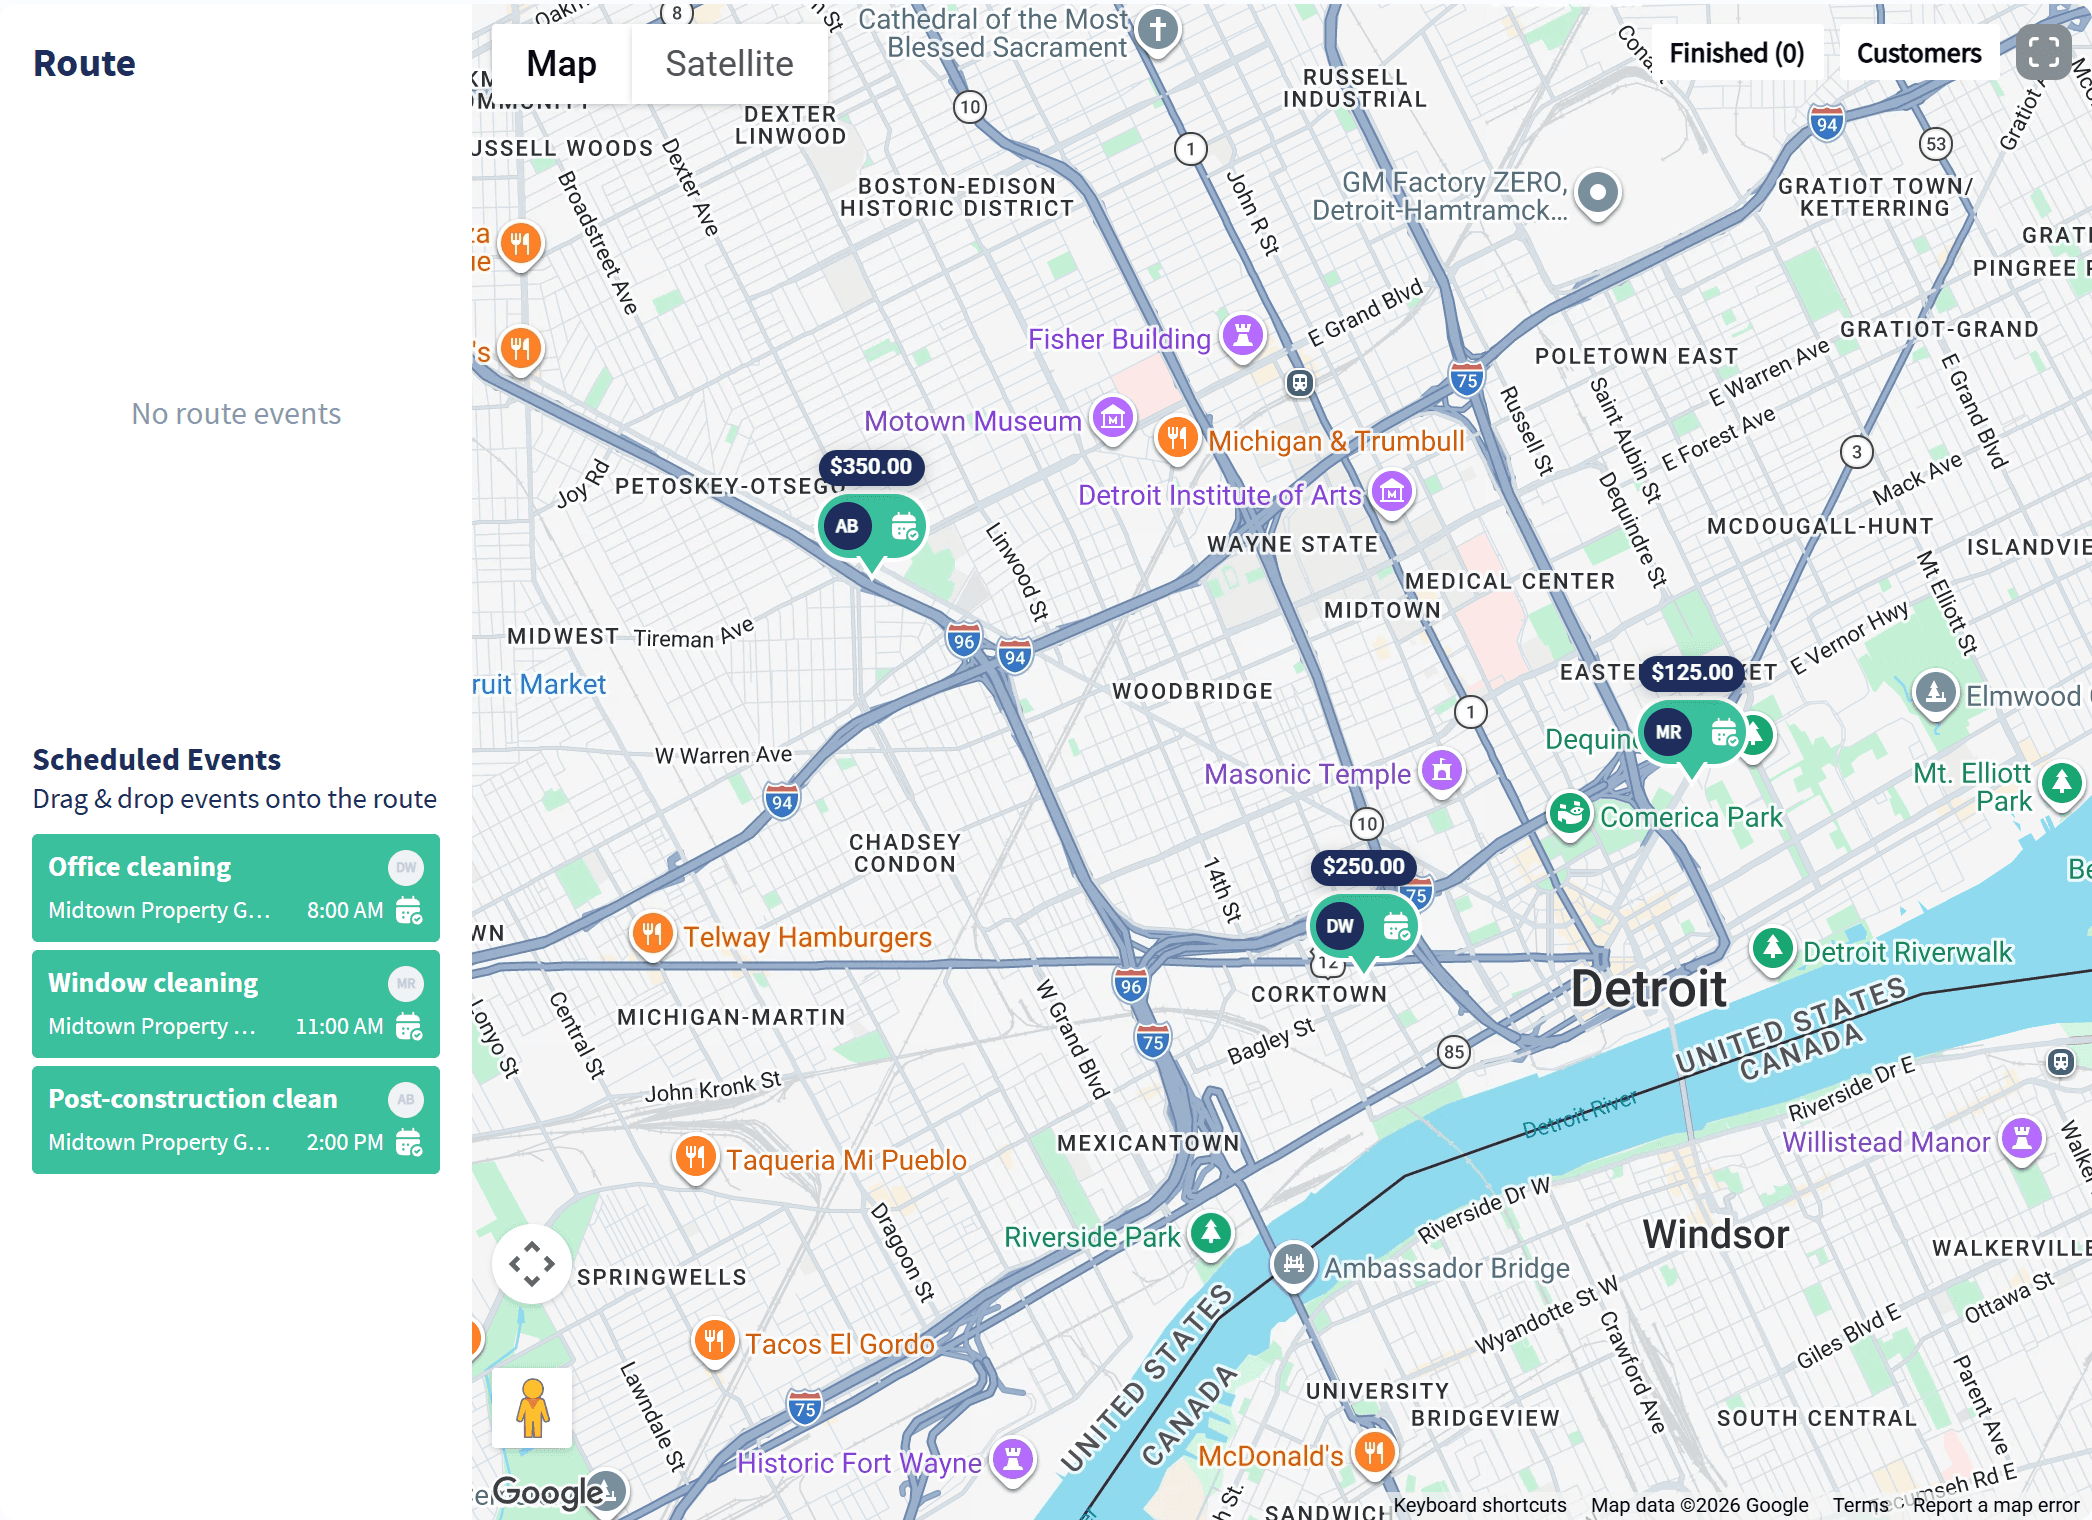Click the Detroit city label
Image resolution: width=2092 pixels, height=1520 pixels.
pos(1648,989)
